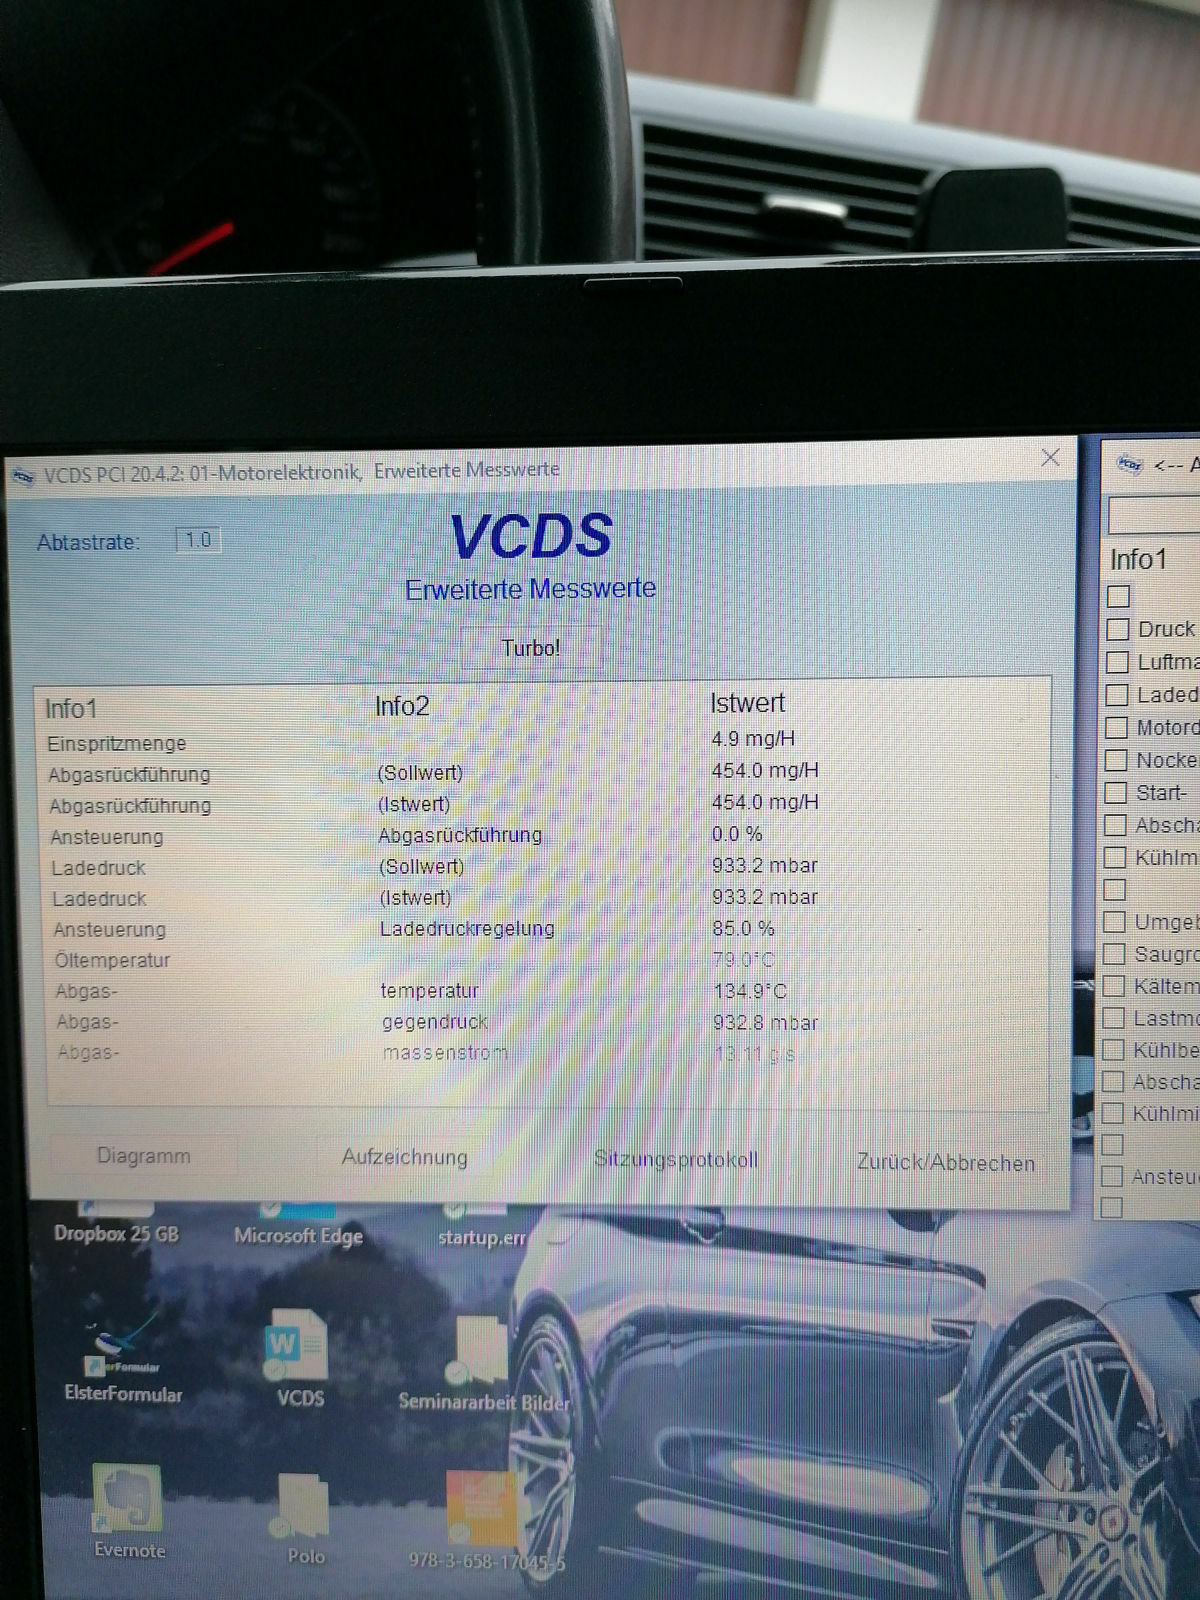Click the VCDS title bar app icon
Viewport: 1200px width, 1600px height.
click(22, 475)
